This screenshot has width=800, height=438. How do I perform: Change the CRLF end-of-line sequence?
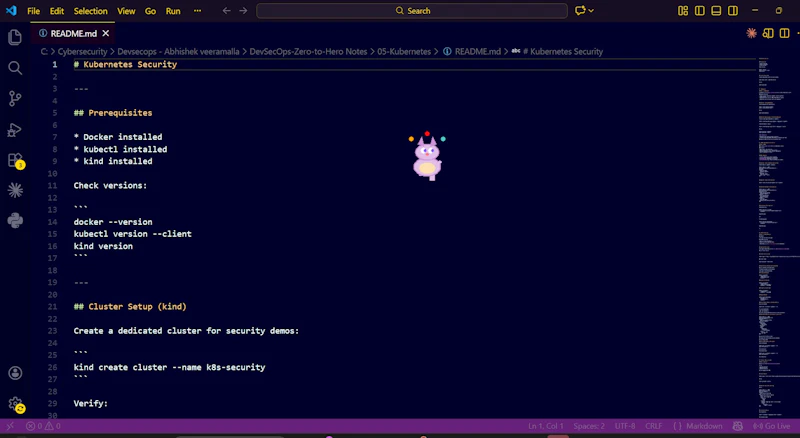(x=654, y=426)
